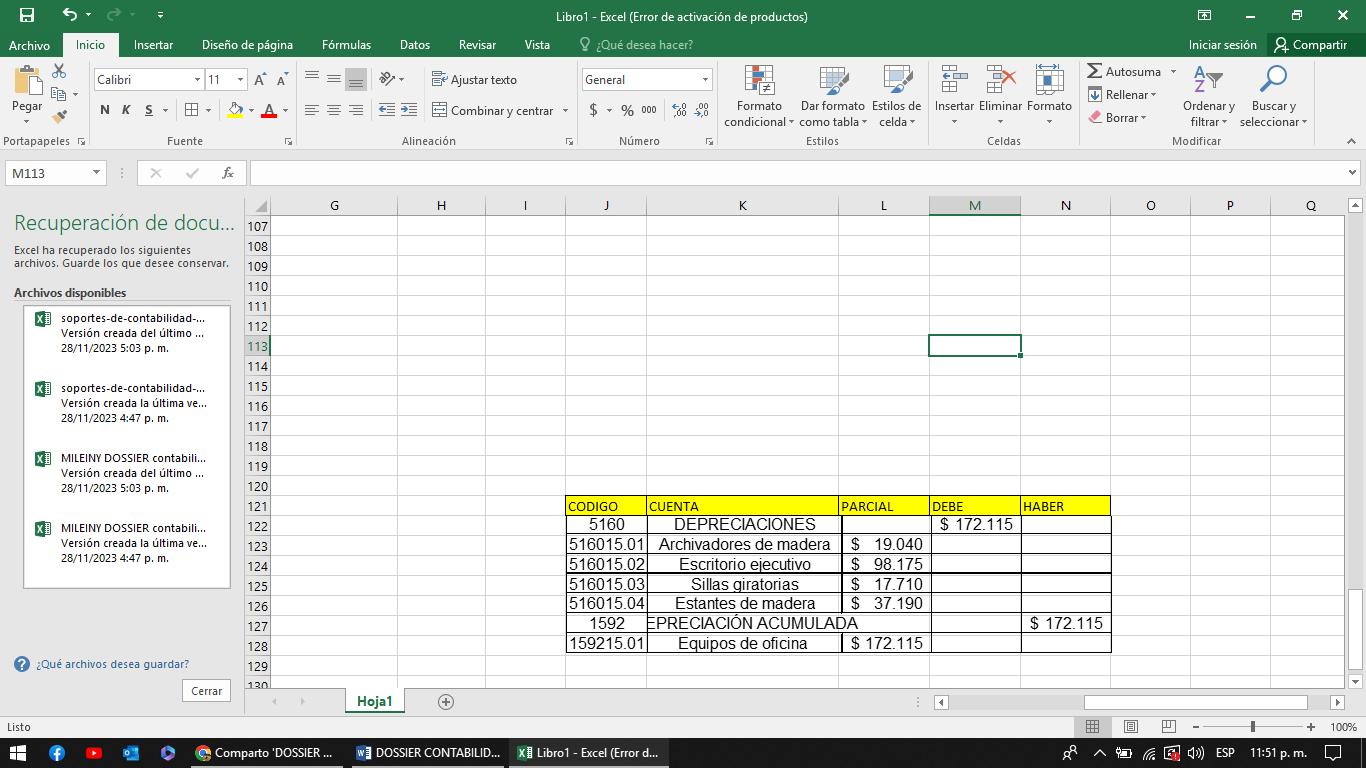Click Iniciar sesión to sign in
This screenshot has height=768, width=1366.
[x=1222, y=44]
